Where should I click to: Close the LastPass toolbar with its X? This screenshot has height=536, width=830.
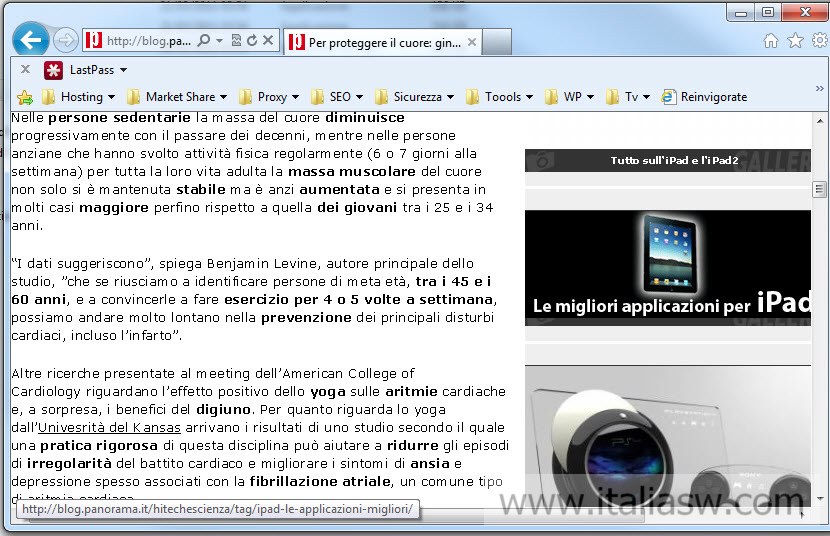[25, 69]
